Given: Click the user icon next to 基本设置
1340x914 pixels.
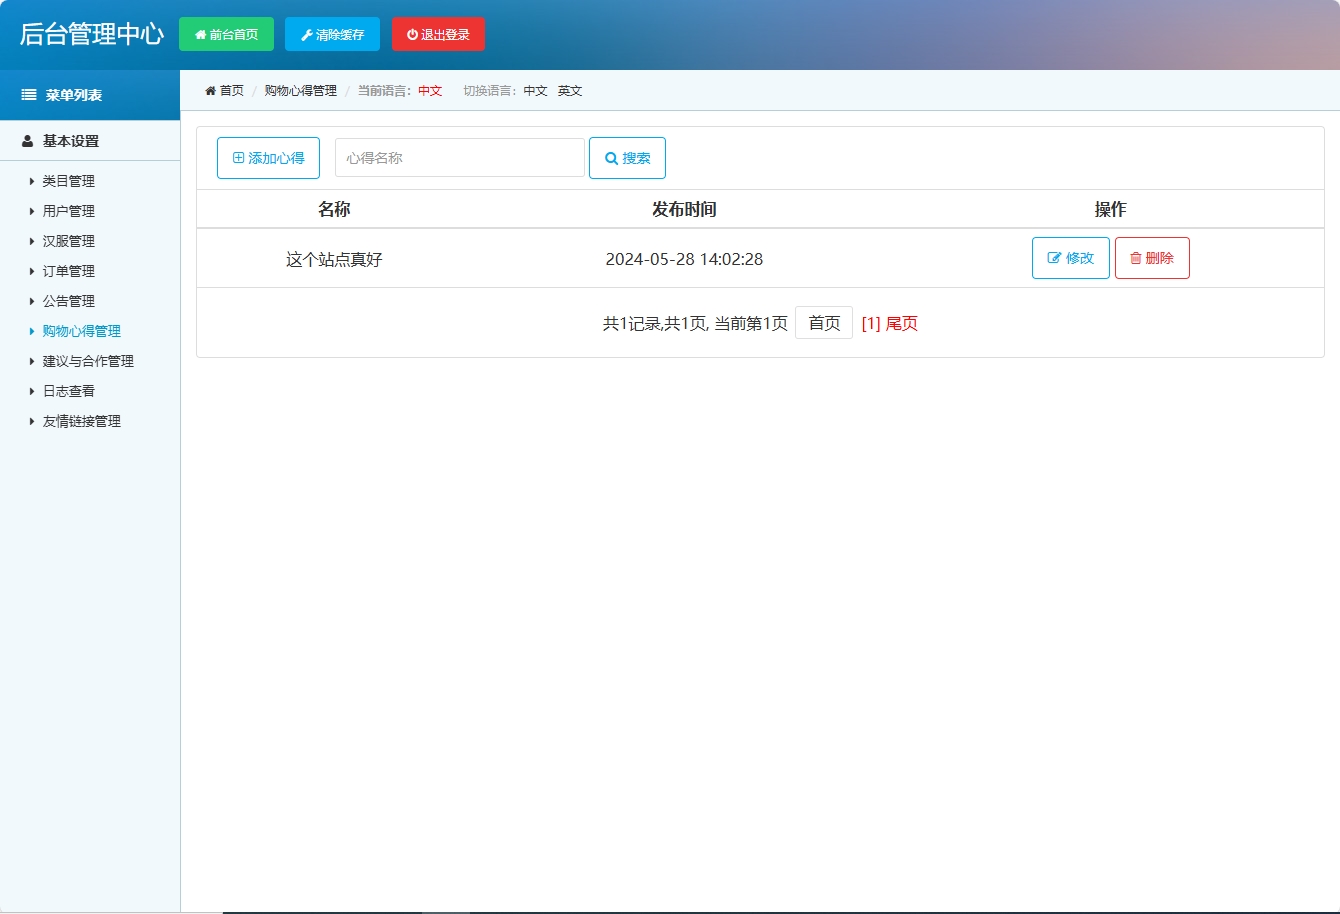Looking at the screenshot, I should [x=26, y=141].
